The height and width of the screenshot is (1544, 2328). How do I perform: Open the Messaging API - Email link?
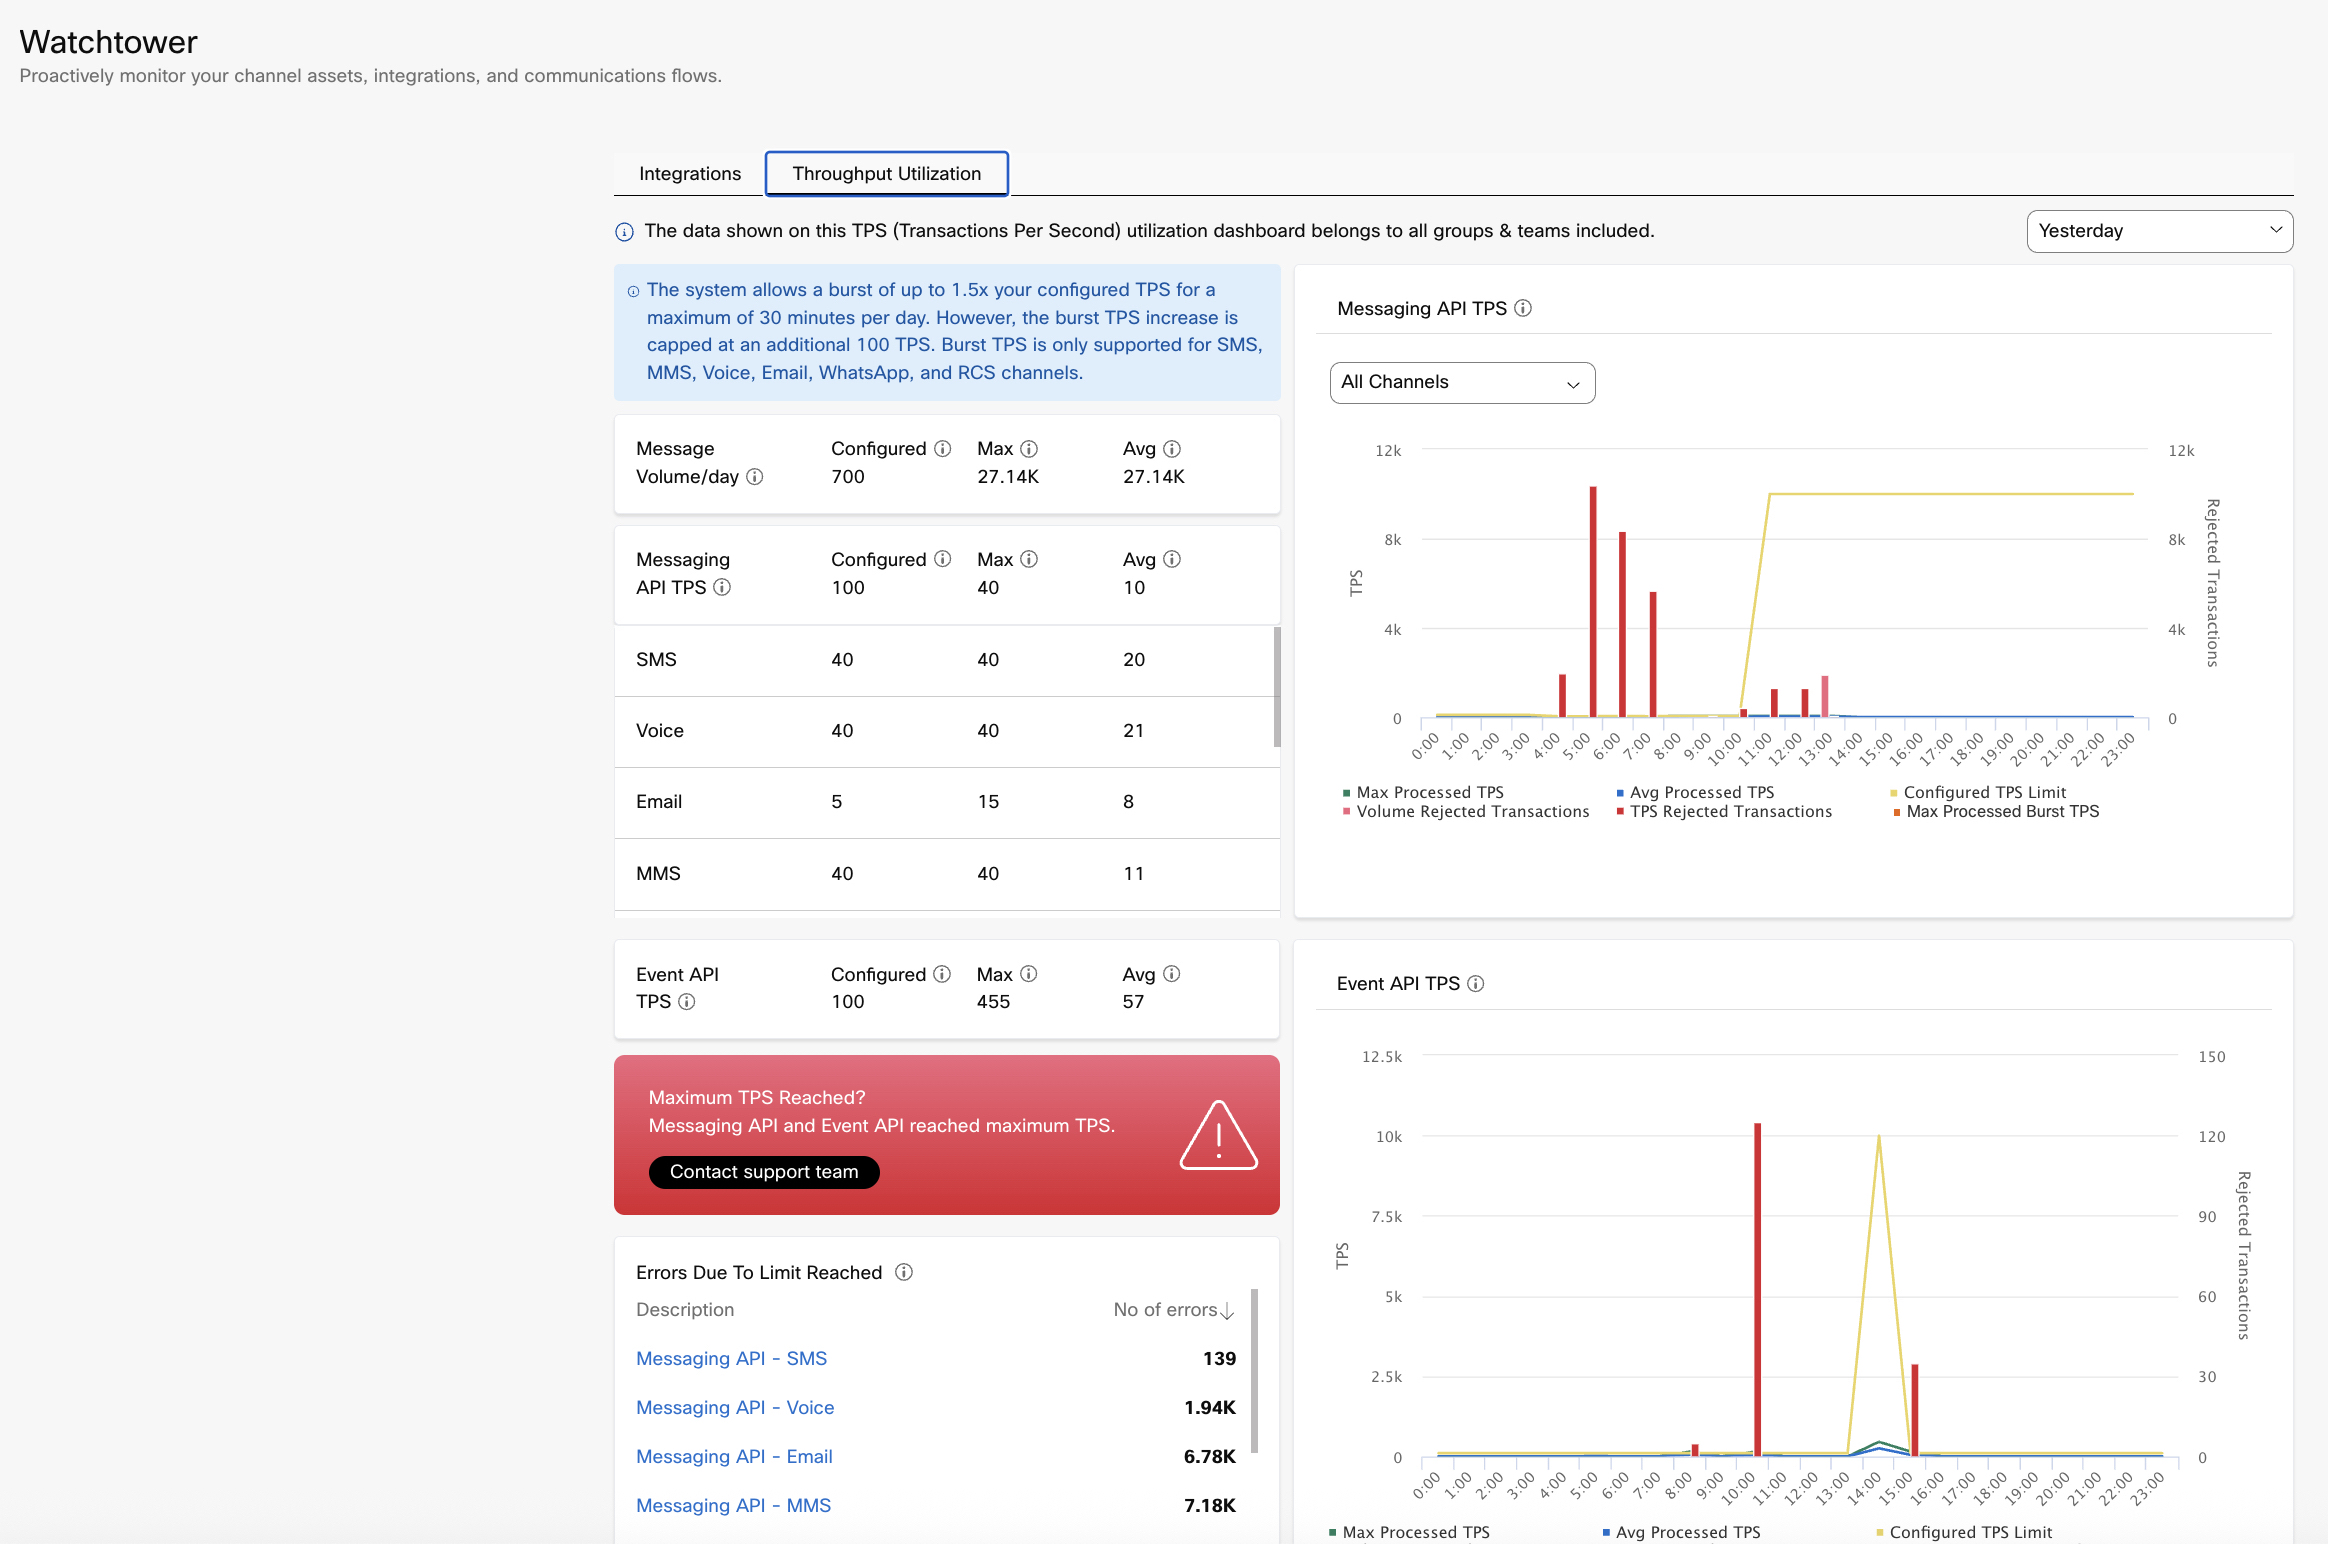pyautogui.click(x=734, y=1456)
